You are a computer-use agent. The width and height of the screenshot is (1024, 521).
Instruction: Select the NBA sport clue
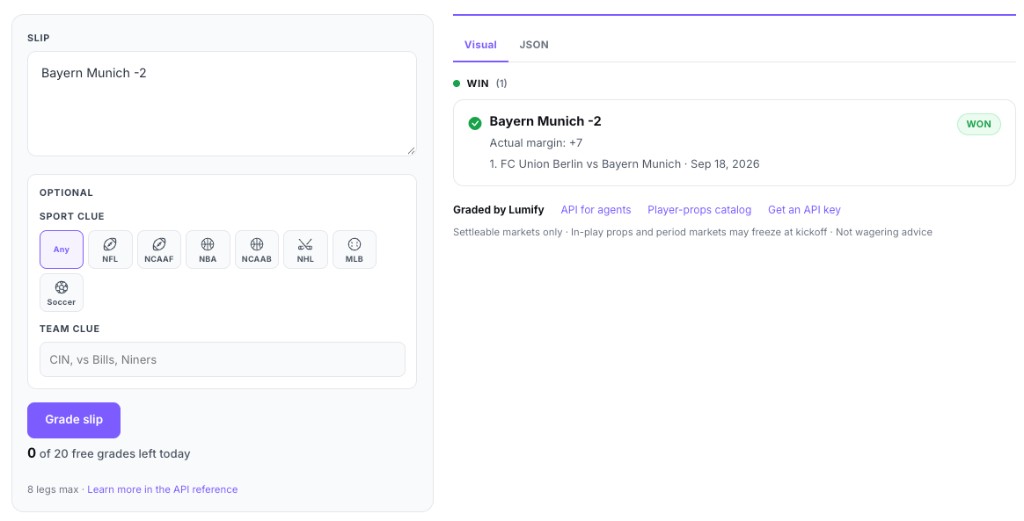pyautogui.click(x=208, y=249)
